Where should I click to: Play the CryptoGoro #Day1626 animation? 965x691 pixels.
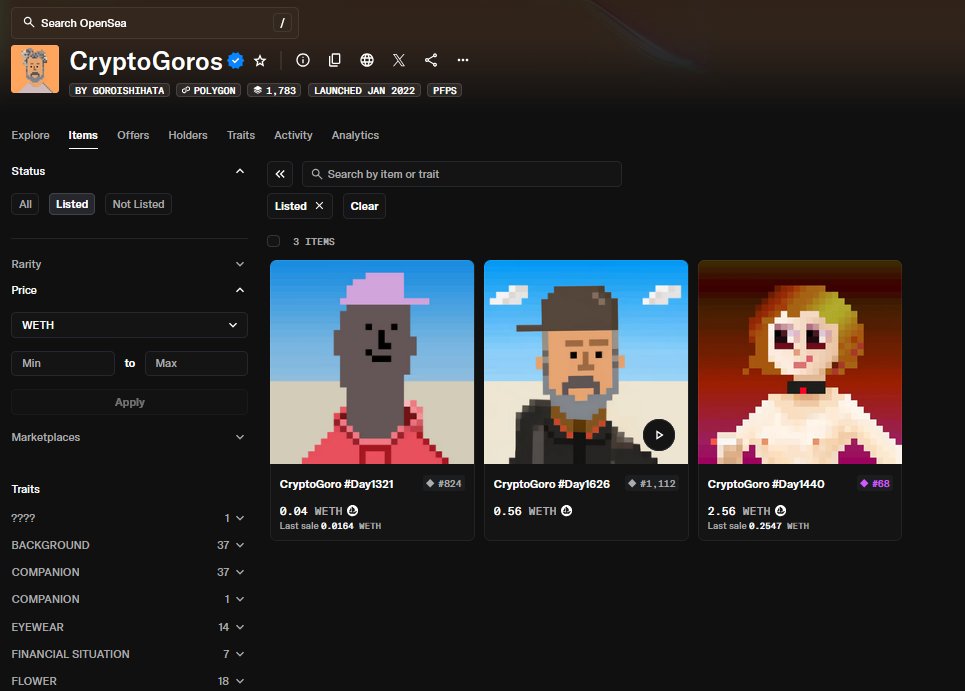coord(659,434)
